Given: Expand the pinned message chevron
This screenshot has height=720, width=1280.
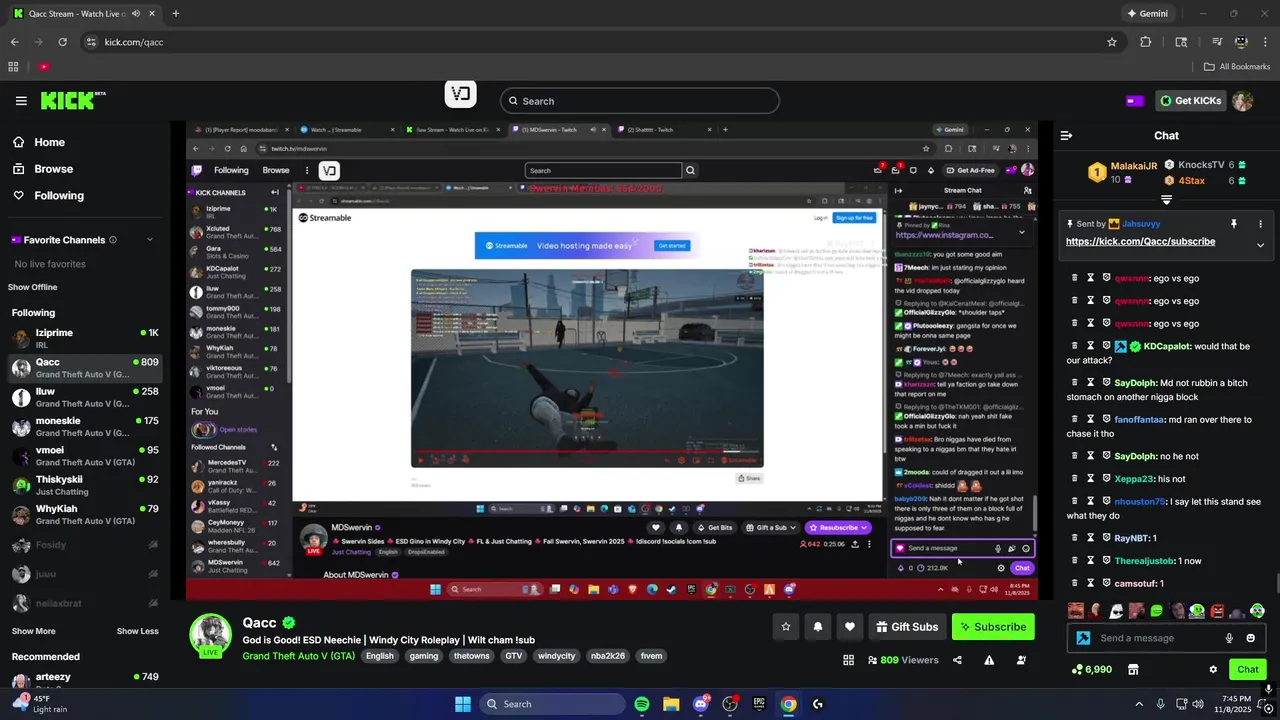Looking at the screenshot, I should pos(1260,245).
